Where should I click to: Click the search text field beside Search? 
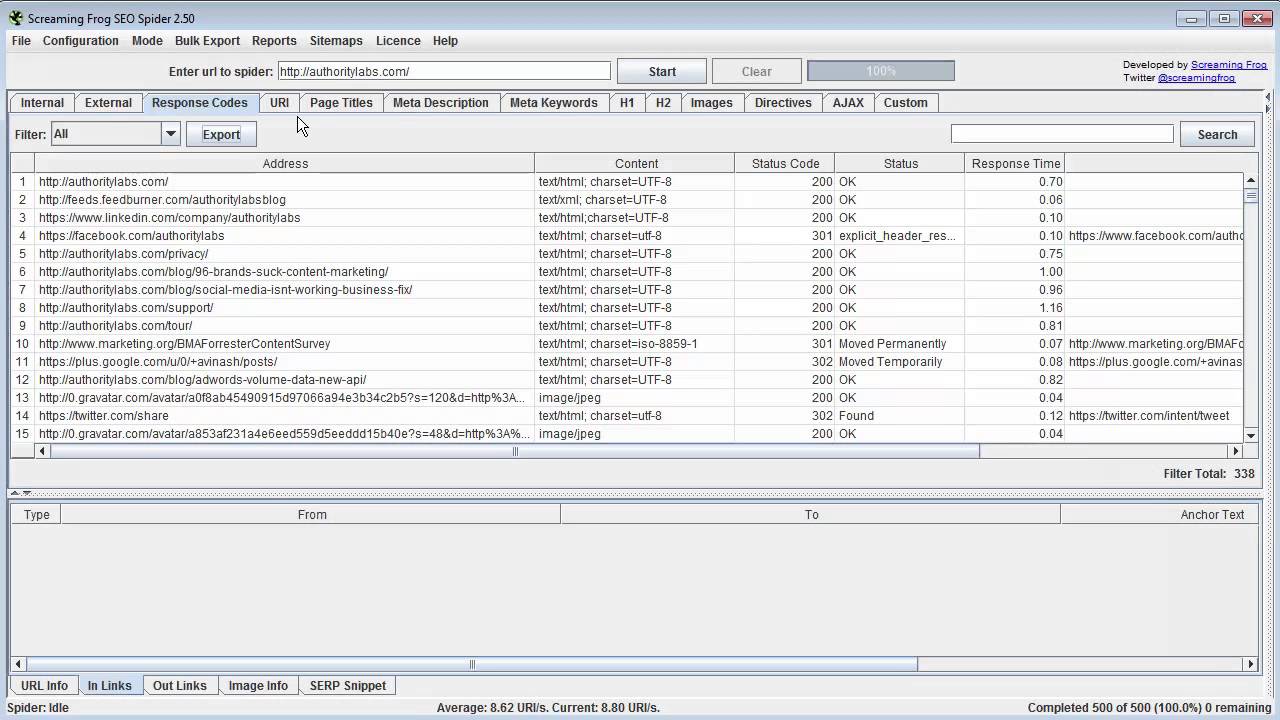[1062, 133]
